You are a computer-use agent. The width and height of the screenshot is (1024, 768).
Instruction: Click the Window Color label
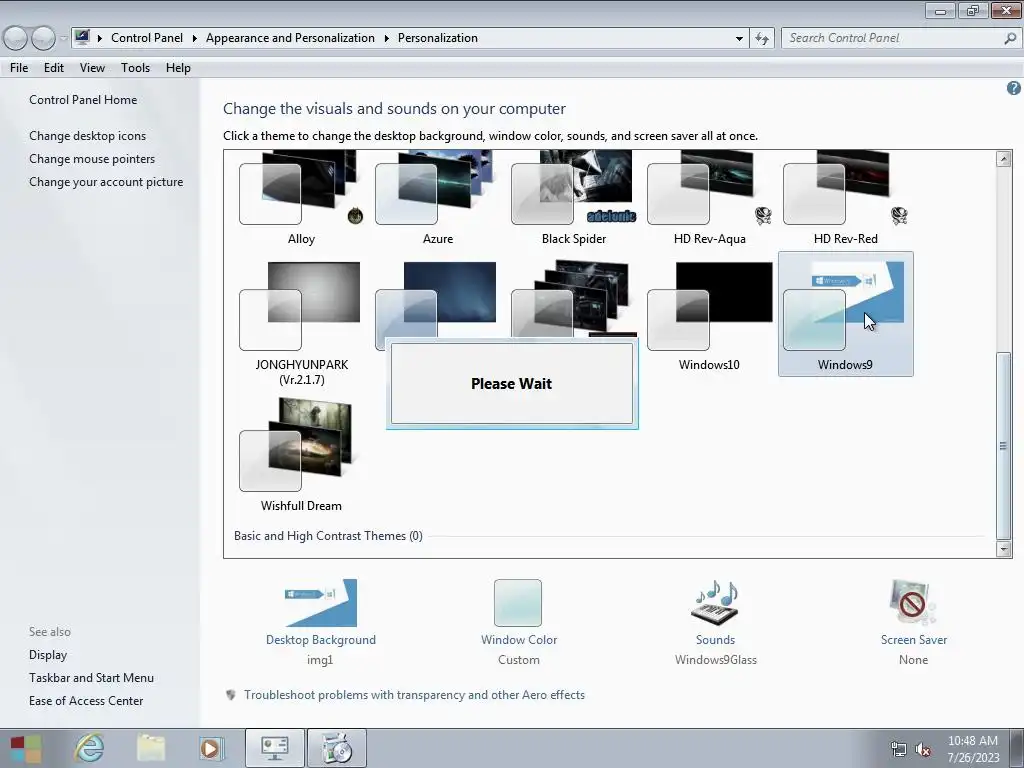point(519,640)
